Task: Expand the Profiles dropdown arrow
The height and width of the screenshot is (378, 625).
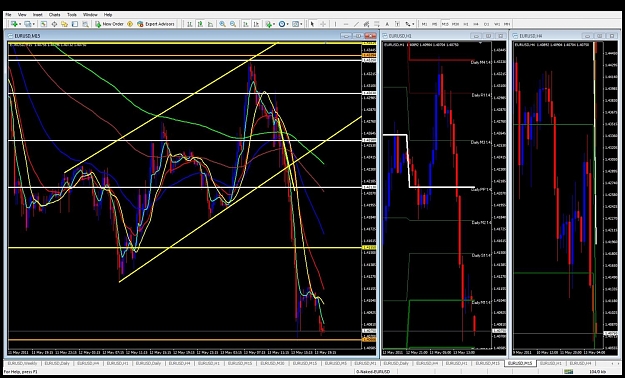Action: pyautogui.click(x=33, y=24)
